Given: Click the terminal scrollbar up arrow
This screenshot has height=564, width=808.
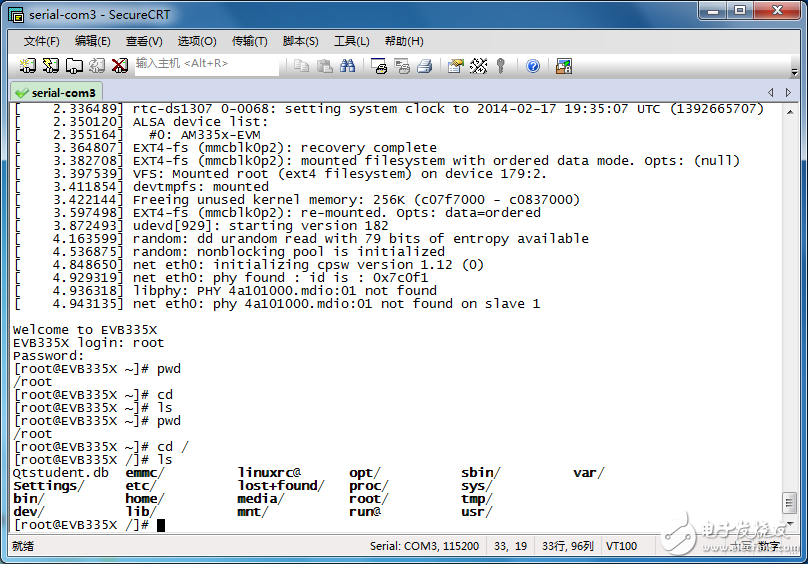Looking at the screenshot, I should coord(789,112).
